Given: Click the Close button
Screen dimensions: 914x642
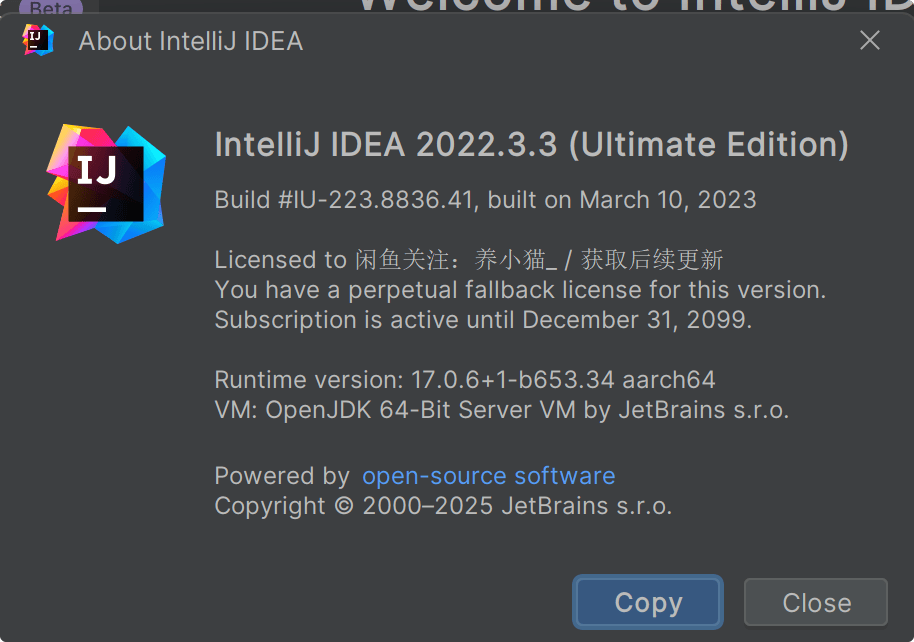Looking at the screenshot, I should [816, 602].
